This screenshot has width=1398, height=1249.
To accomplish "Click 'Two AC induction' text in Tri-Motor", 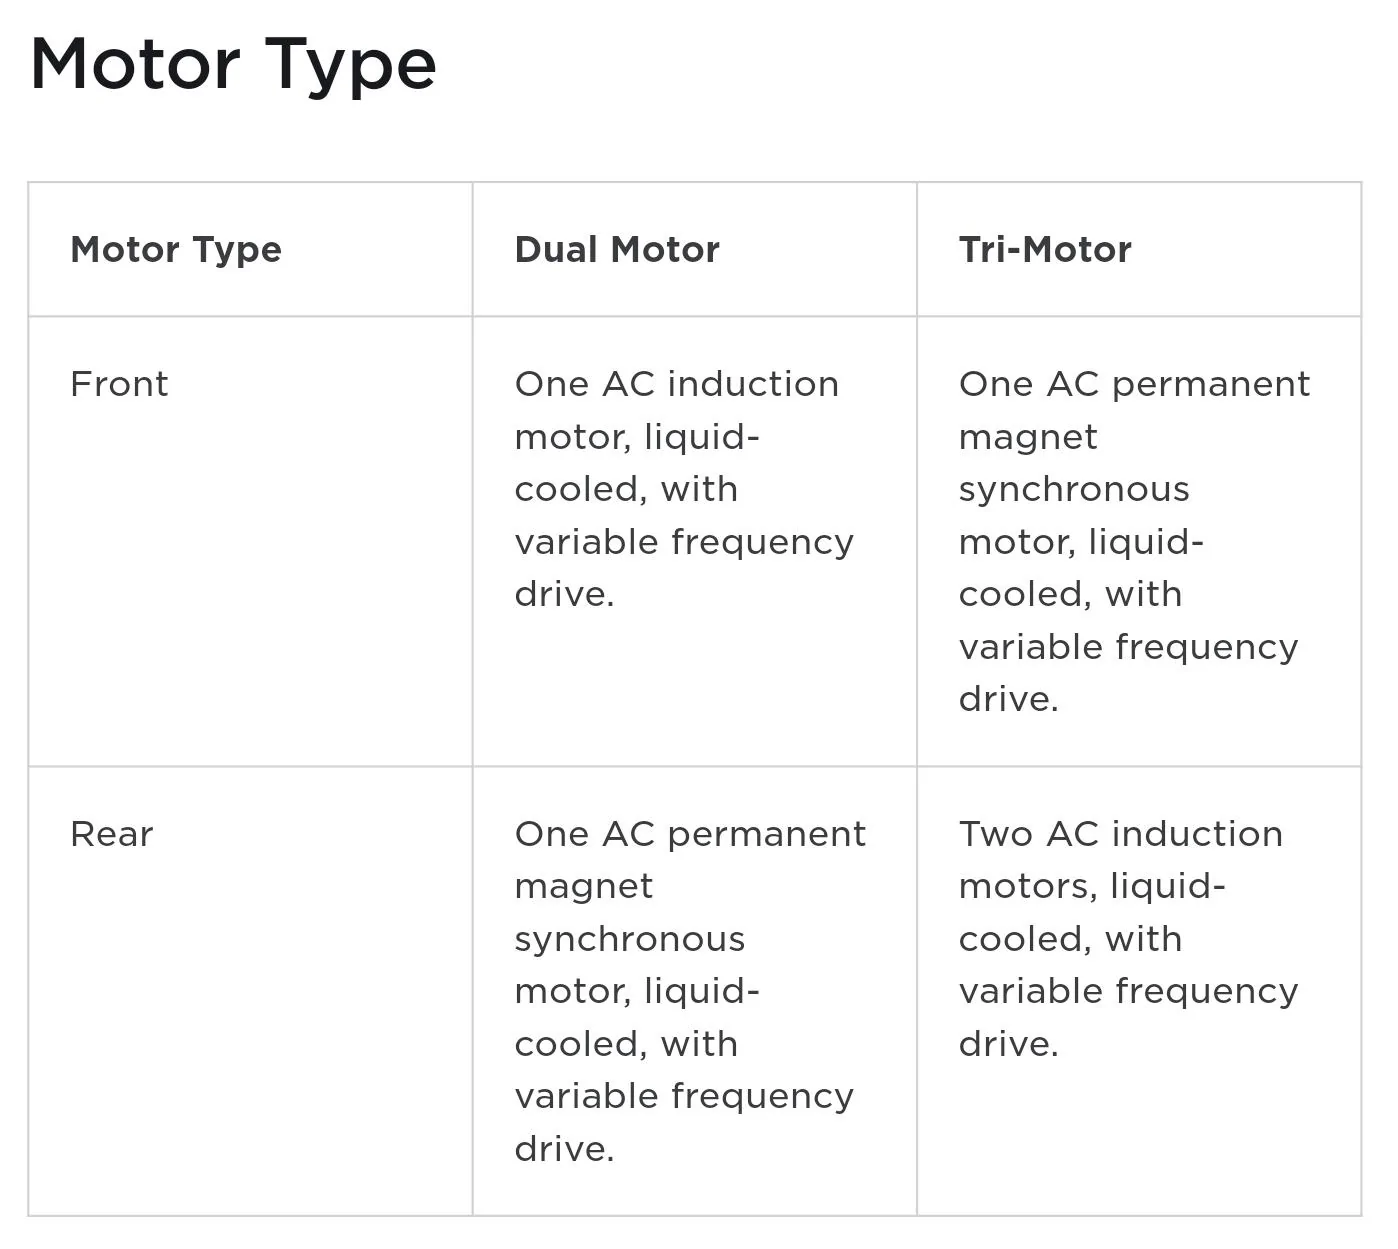I will [1121, 834].
